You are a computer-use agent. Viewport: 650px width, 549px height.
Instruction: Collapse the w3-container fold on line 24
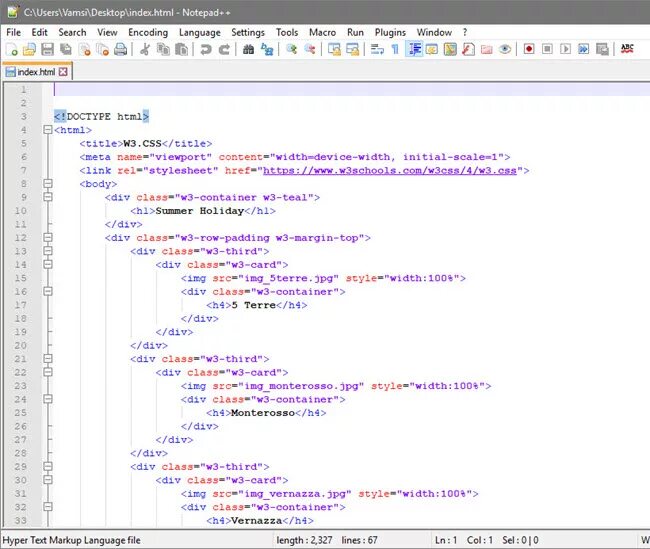[x=48, y=399]
